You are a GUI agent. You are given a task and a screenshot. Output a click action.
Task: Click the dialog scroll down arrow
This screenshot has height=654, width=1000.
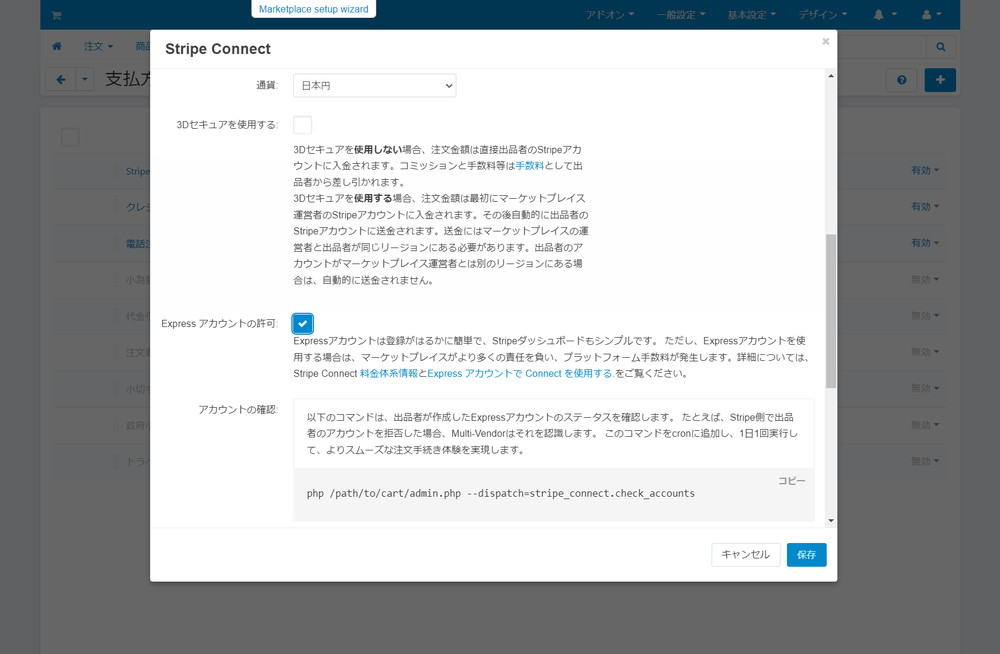click(830, 521)
